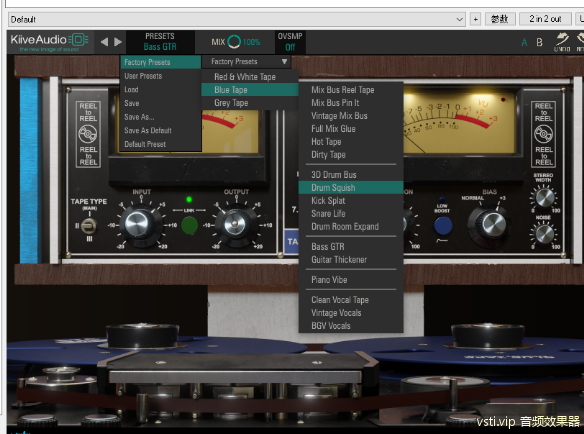Open the Red & White Tape category
Image resolution: width=584 pixels, height=434 pixels.
point(250,77)
